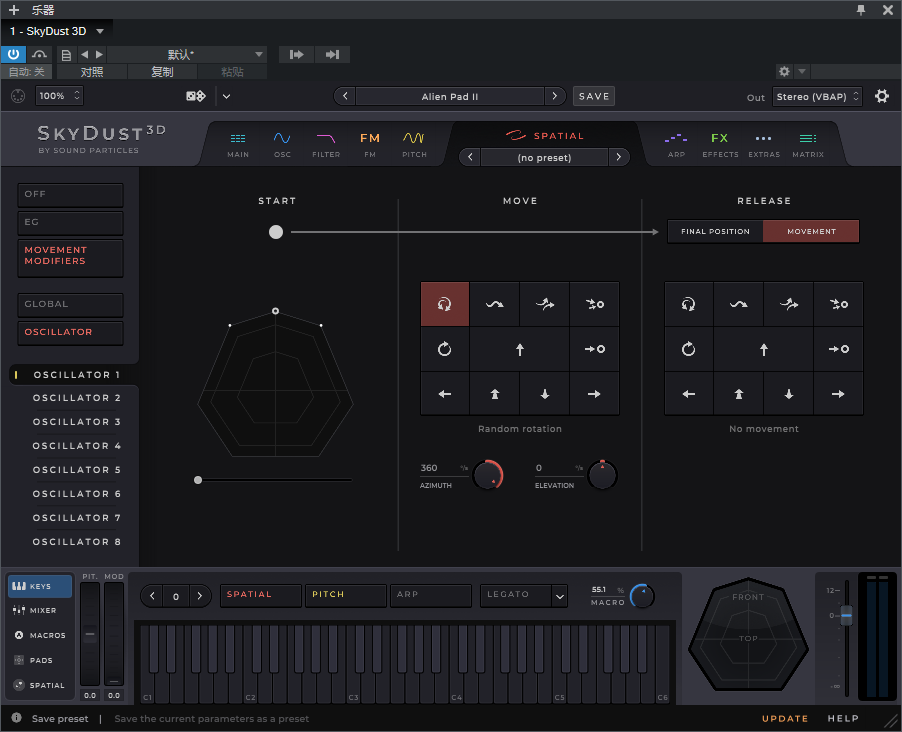Image resolution: width=902 pixels, height=732 pixels.
Task: Click bypass curve icon next to power
Action: tap(39, 55)
